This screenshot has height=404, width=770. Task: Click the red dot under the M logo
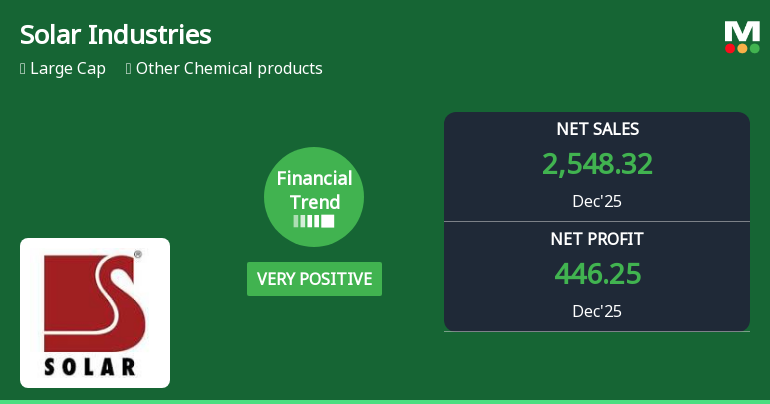click(x=731, y=48)
